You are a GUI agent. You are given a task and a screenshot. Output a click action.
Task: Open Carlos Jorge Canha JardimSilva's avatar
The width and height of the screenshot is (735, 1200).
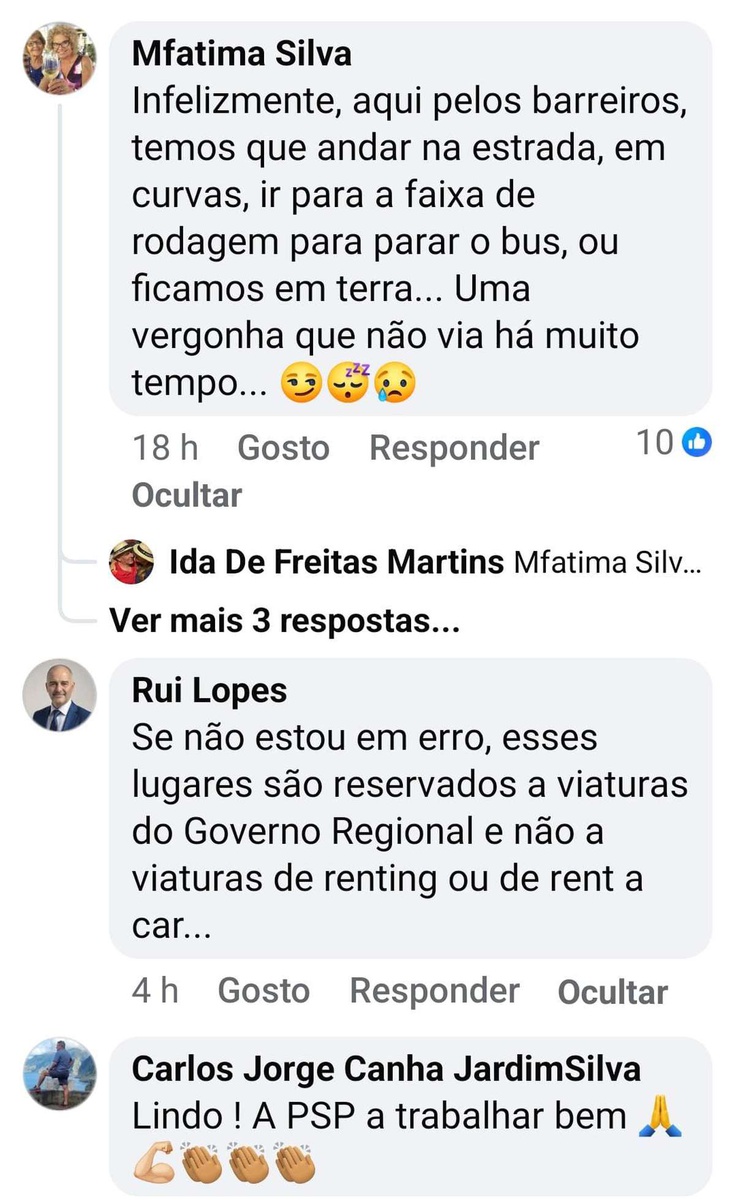tap(59, 1073)
